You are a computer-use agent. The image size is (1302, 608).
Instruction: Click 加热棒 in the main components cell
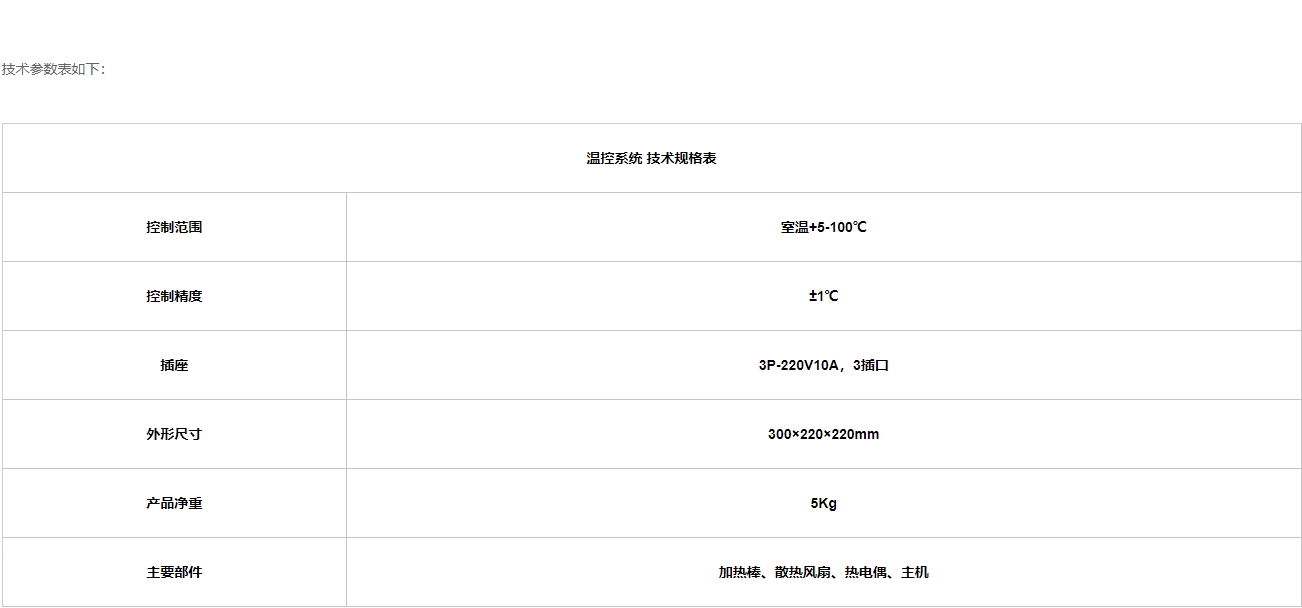(x=739, y=572)
